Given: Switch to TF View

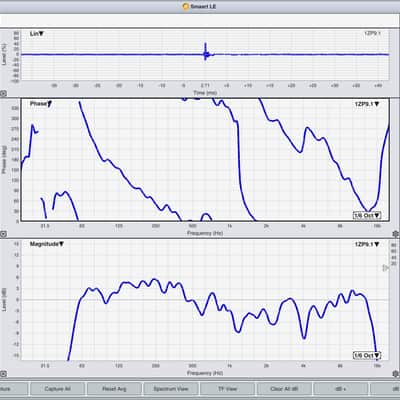Looking at the screenshot, I should (227, 389).
